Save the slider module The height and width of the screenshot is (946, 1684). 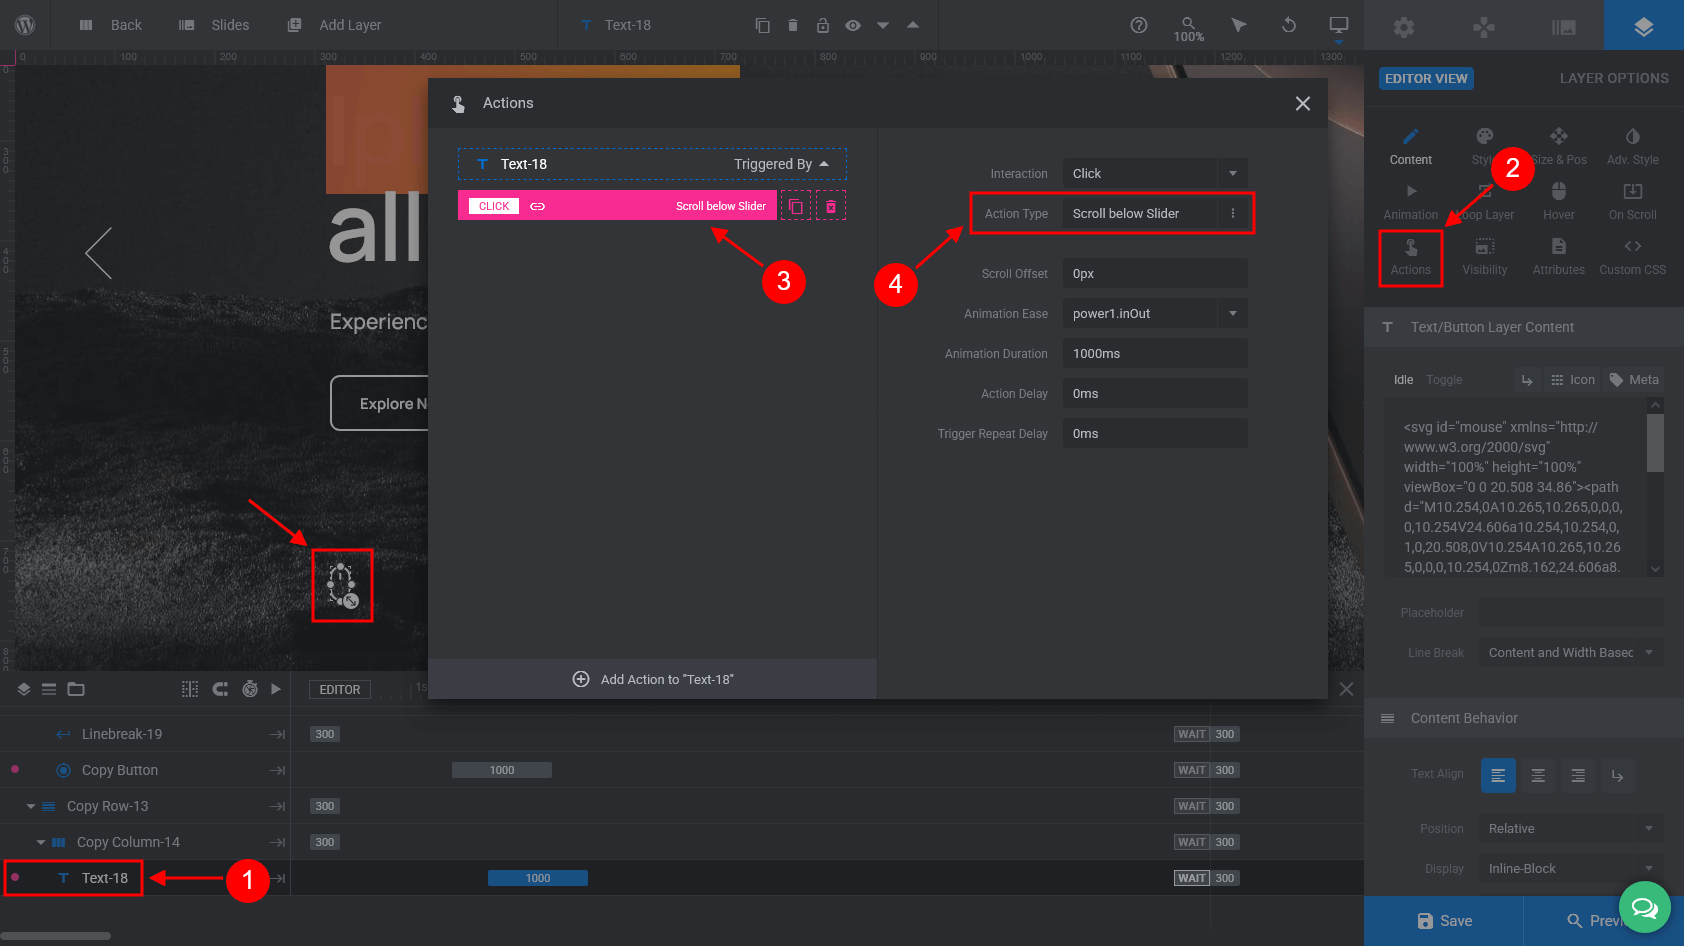point(1443,921)
